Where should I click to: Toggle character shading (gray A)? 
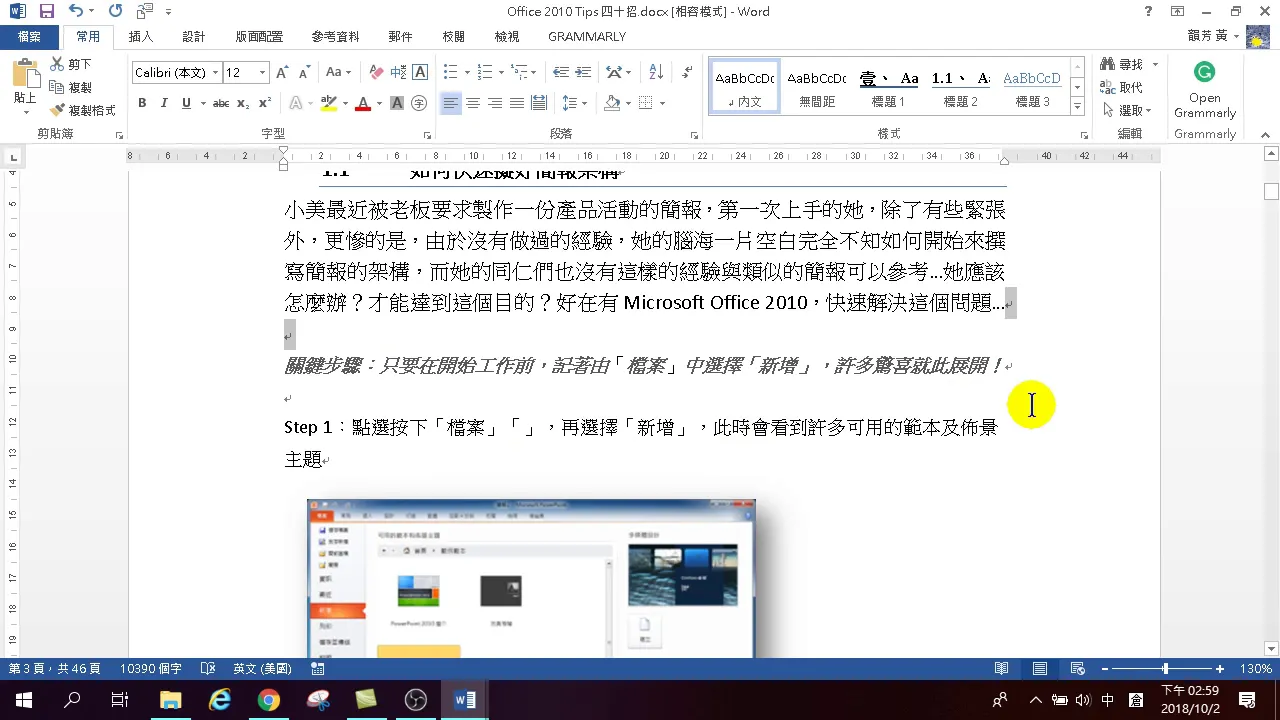[x=397, y=103]
